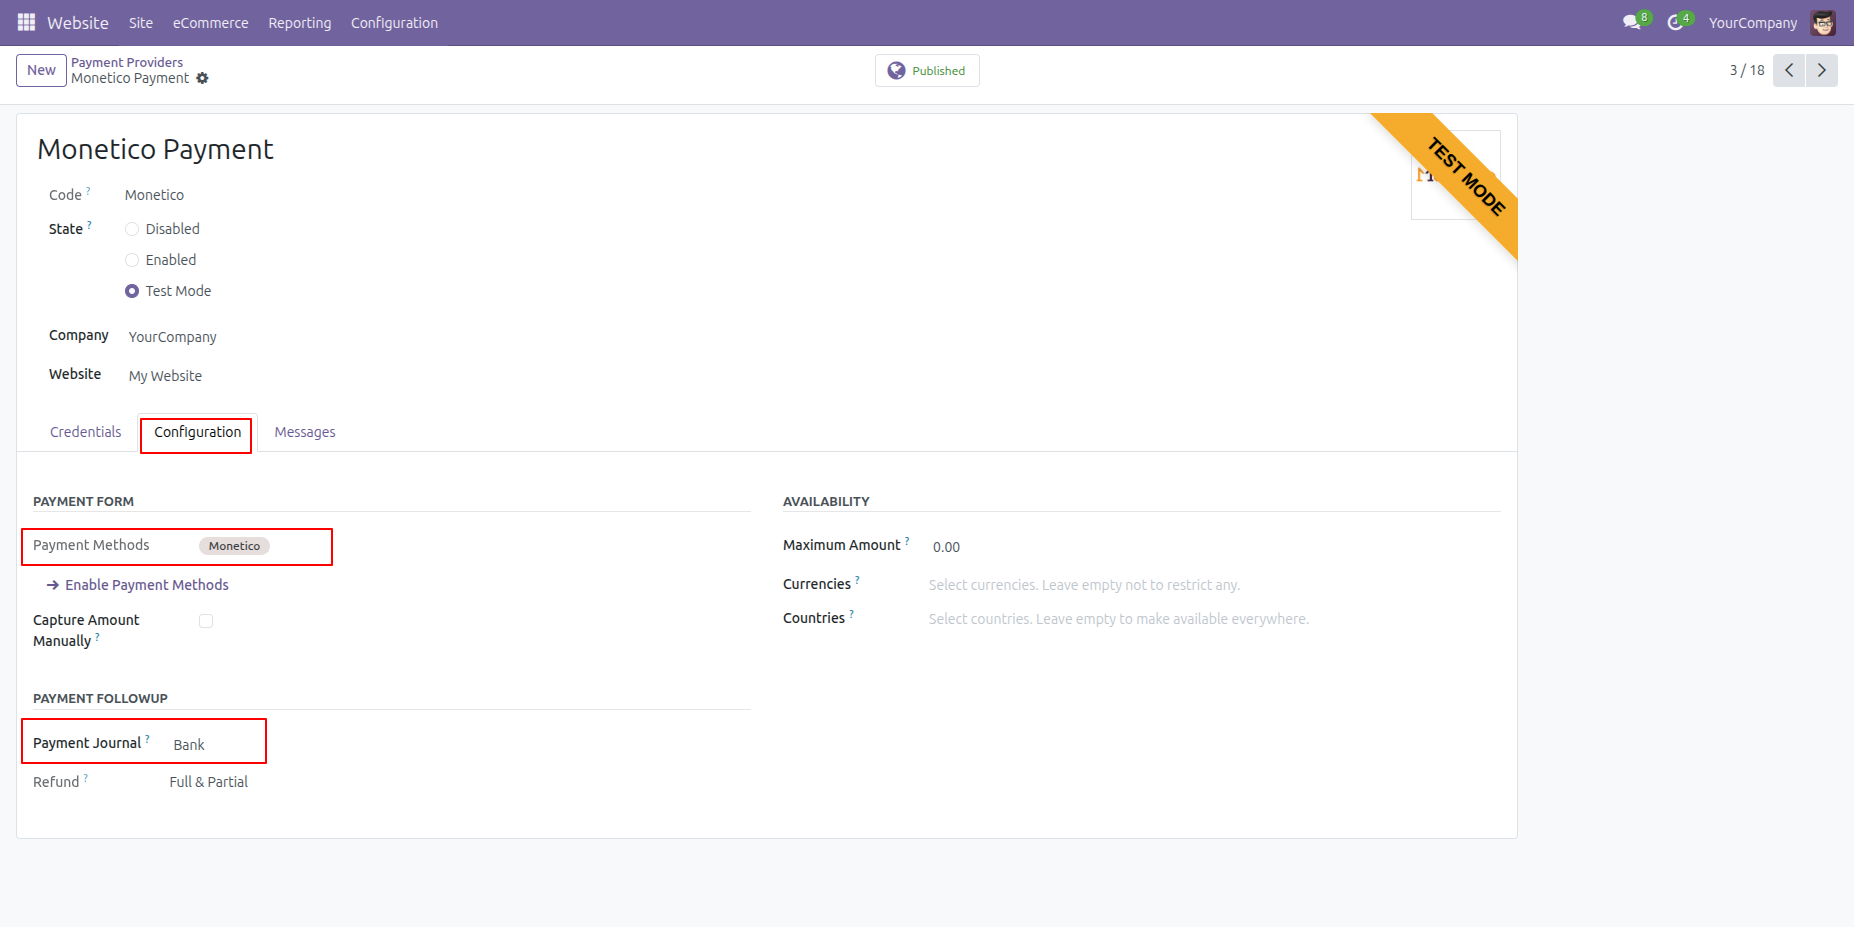Viewport: 1854px width, 927px height.
Task: Click the New button
Action: click(42, 70)
